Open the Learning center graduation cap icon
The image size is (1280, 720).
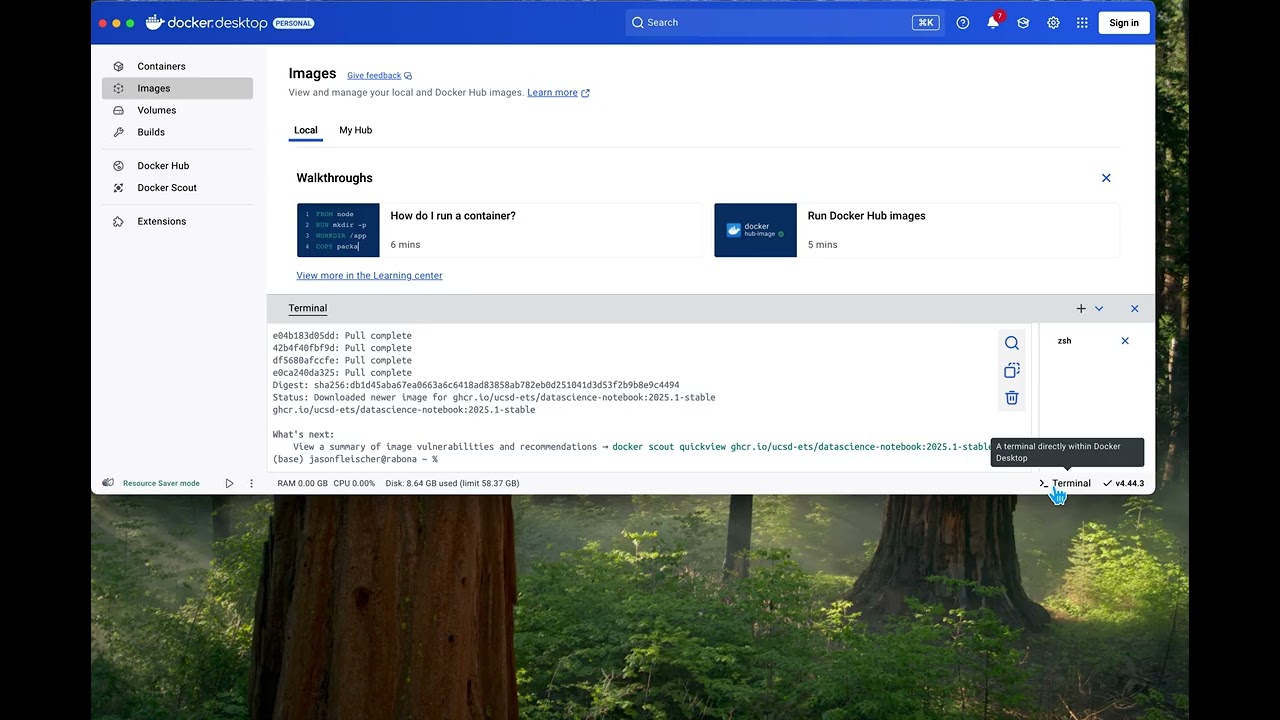click(x=1023, y=23)
